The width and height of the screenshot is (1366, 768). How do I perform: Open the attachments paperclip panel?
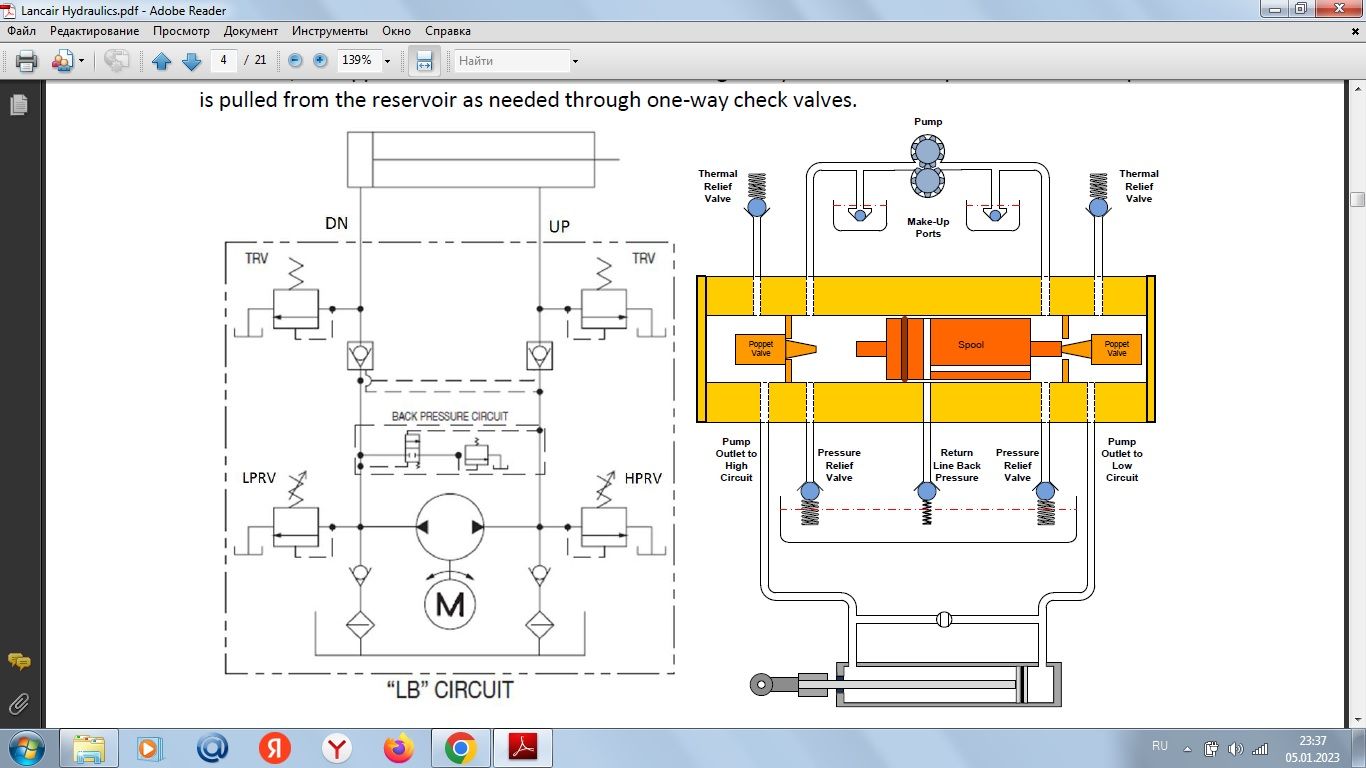[x=18, y=703]
